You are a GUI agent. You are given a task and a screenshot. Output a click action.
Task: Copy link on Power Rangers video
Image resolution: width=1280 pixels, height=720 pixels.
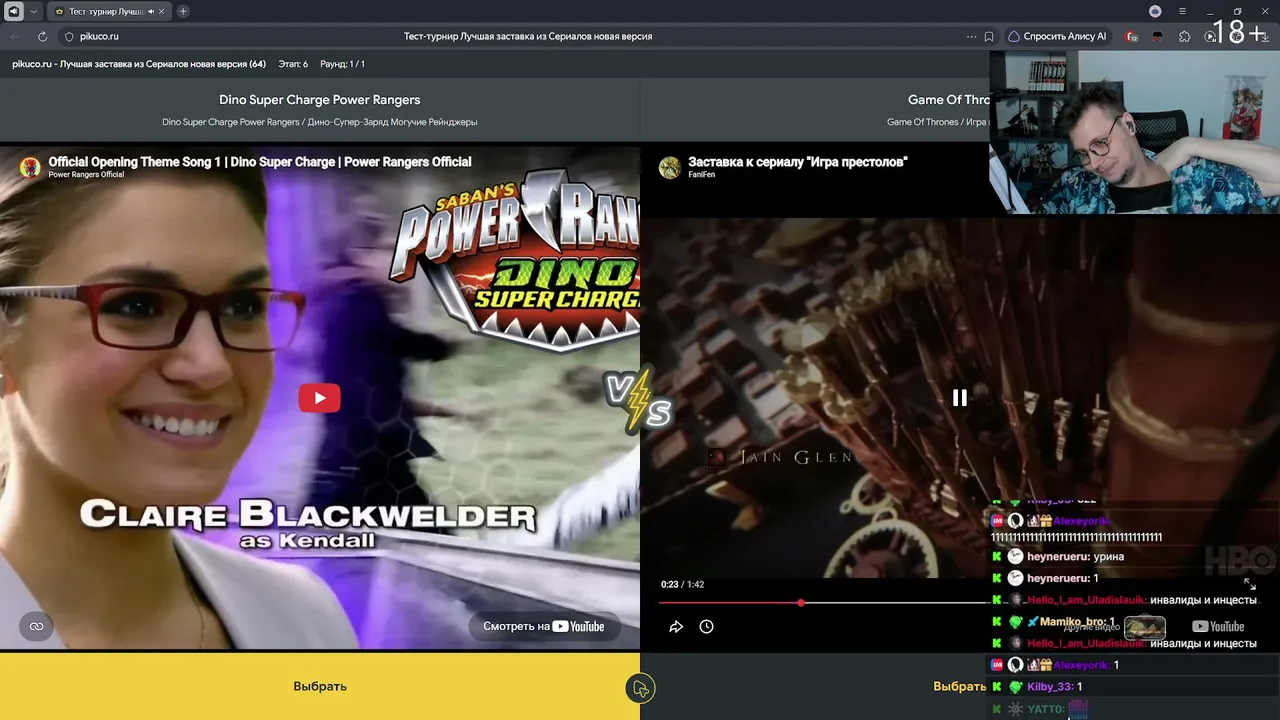(36, 627)
